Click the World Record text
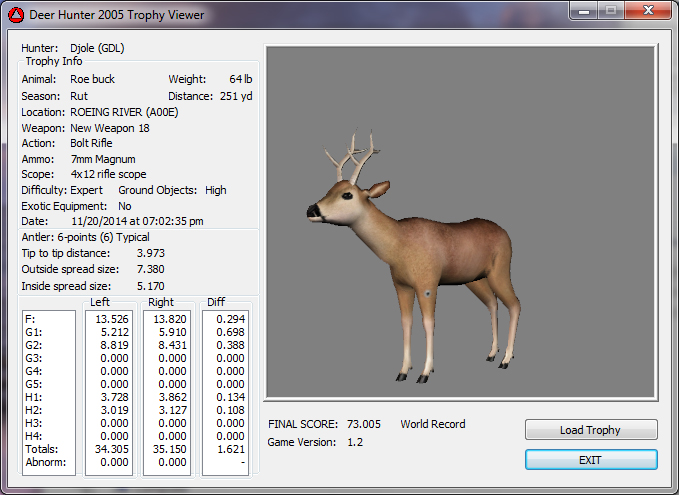Viewport: 679px width, 495px height. tap(433, 424)
